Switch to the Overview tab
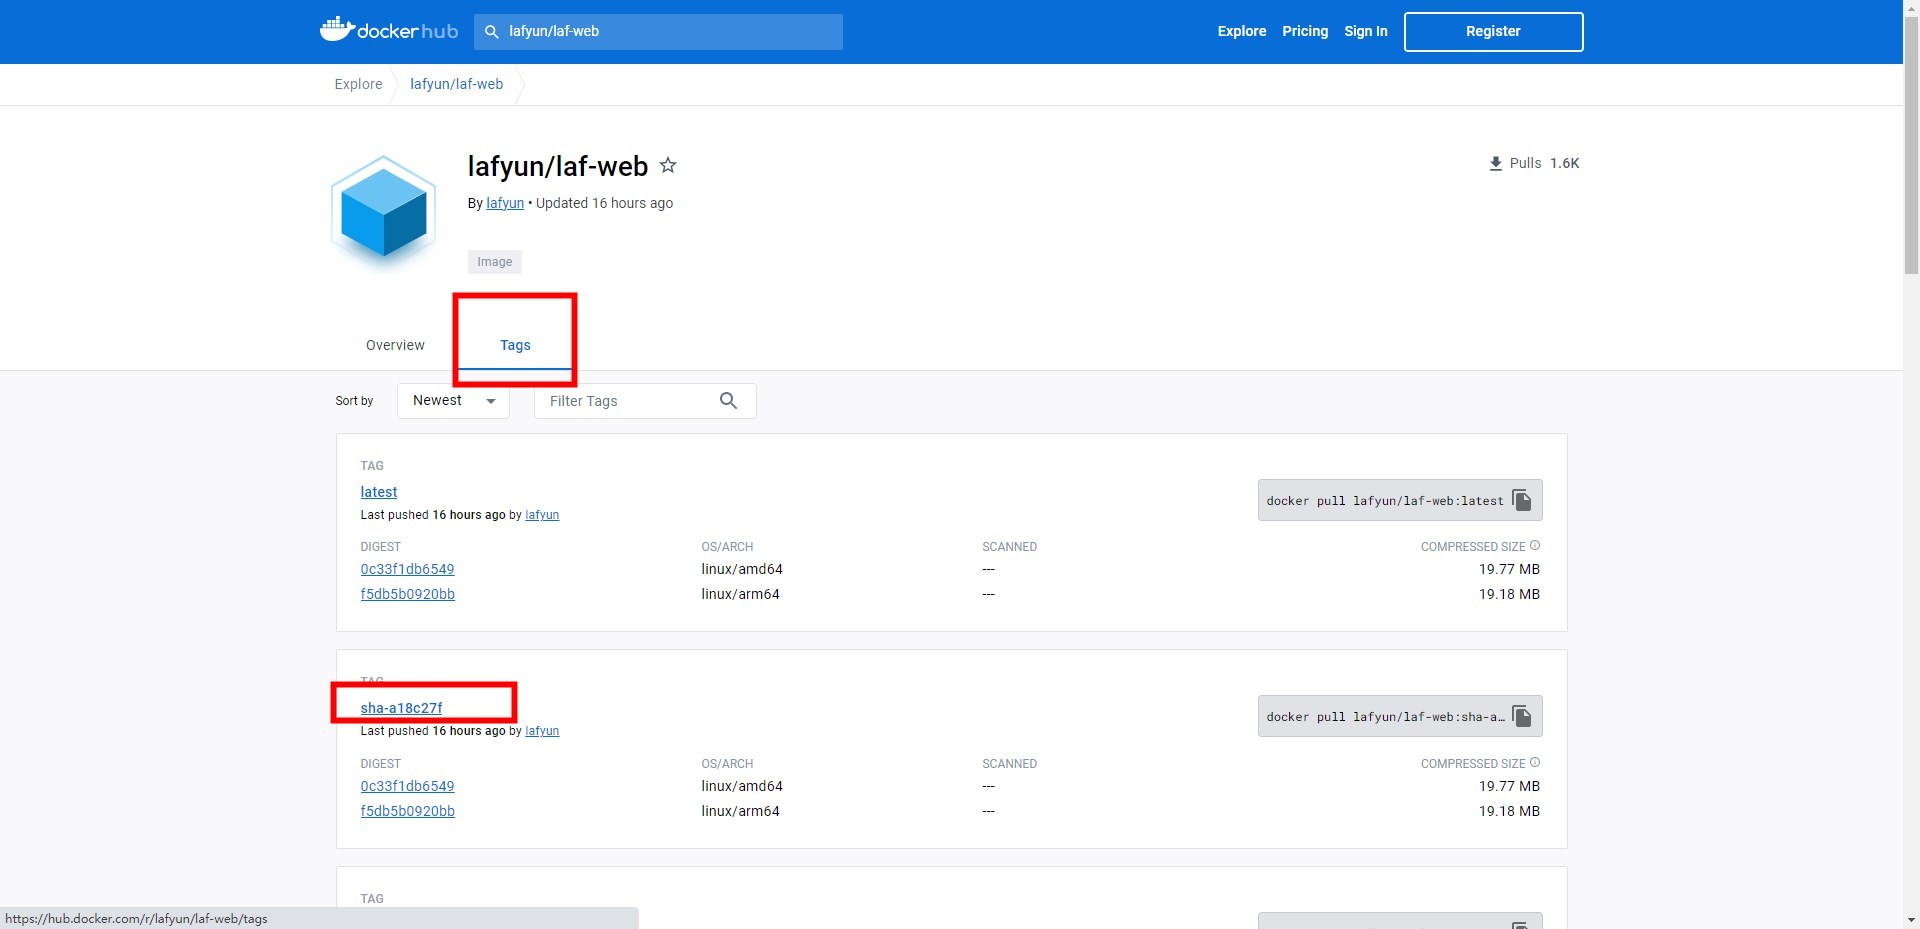This screenshot has height=929, width=1920. [x=395, y=345]
